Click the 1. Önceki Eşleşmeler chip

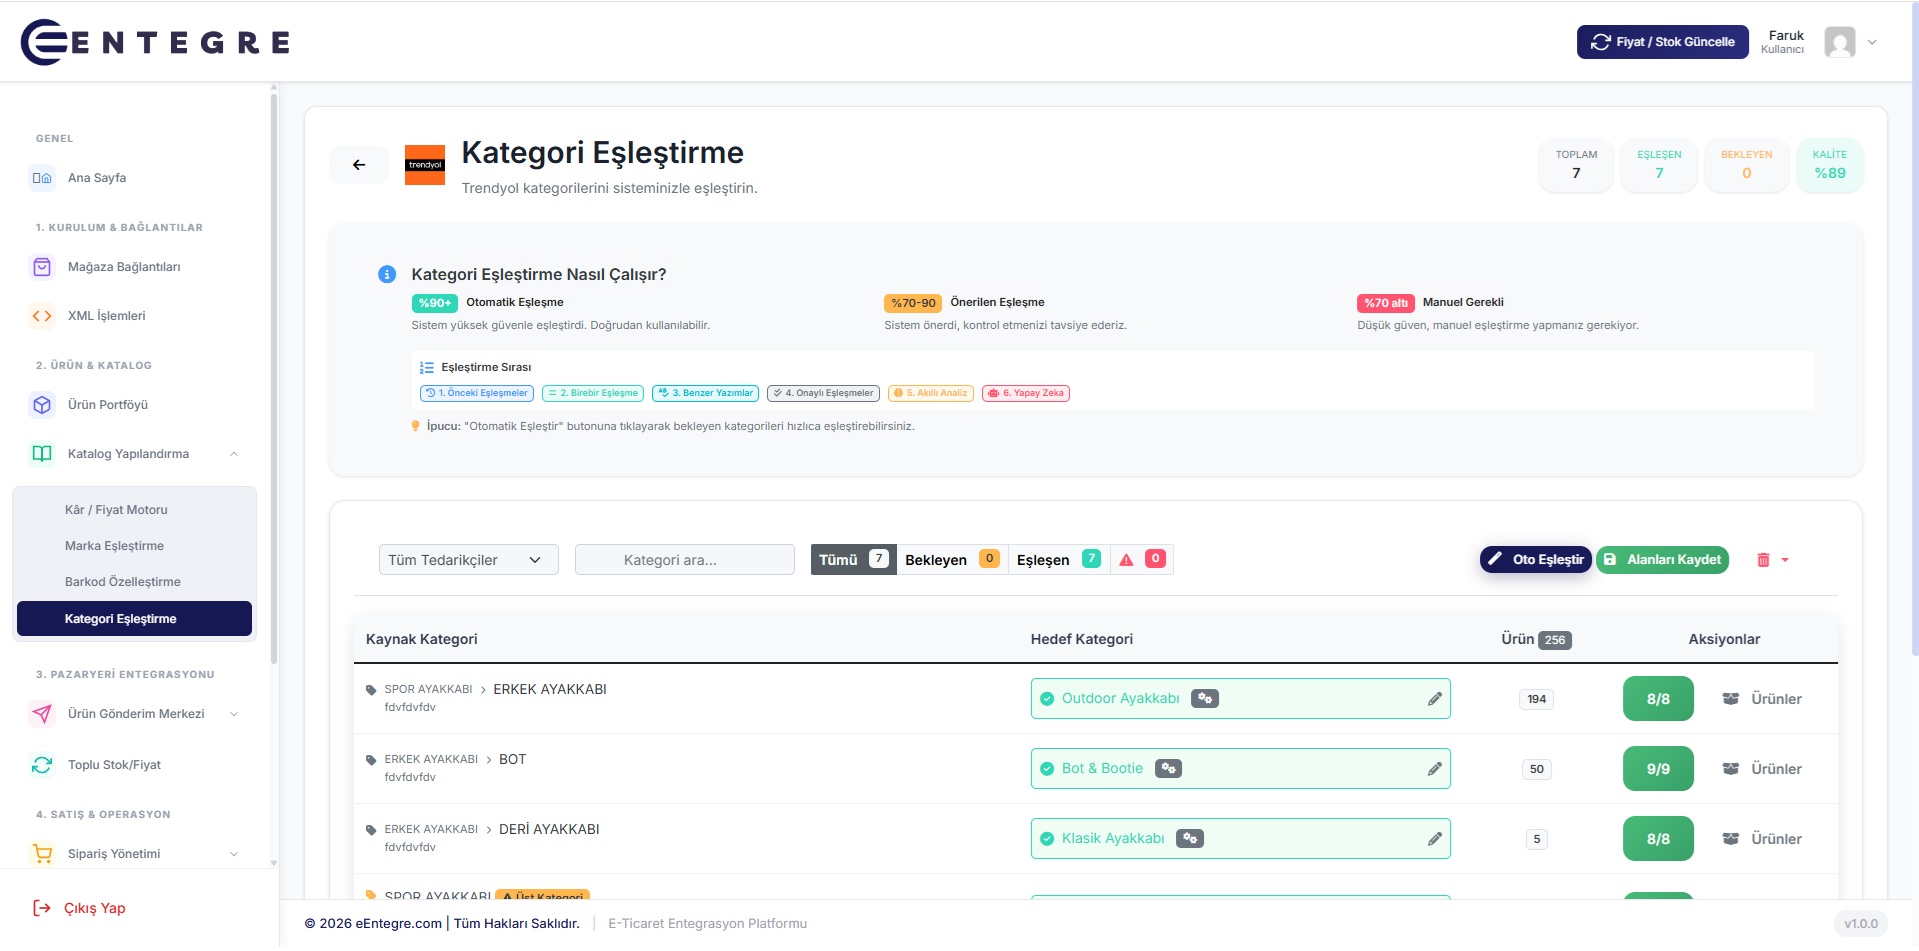pyautogui.click(x=477, y=393)
